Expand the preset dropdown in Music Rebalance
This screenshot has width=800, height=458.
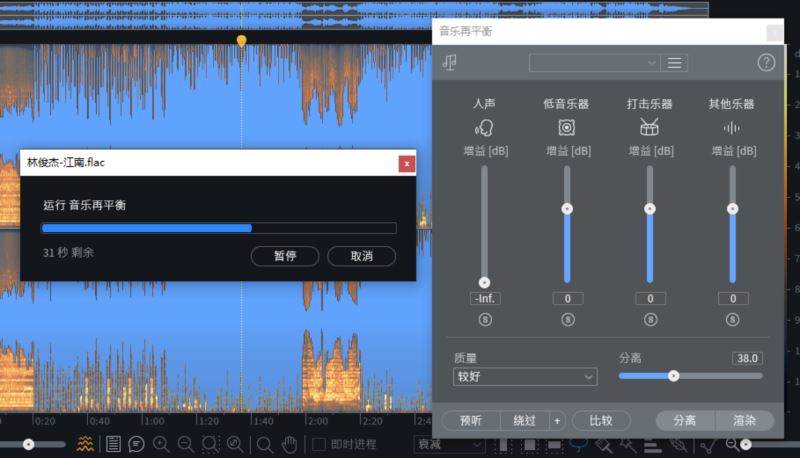click(594, 63)
